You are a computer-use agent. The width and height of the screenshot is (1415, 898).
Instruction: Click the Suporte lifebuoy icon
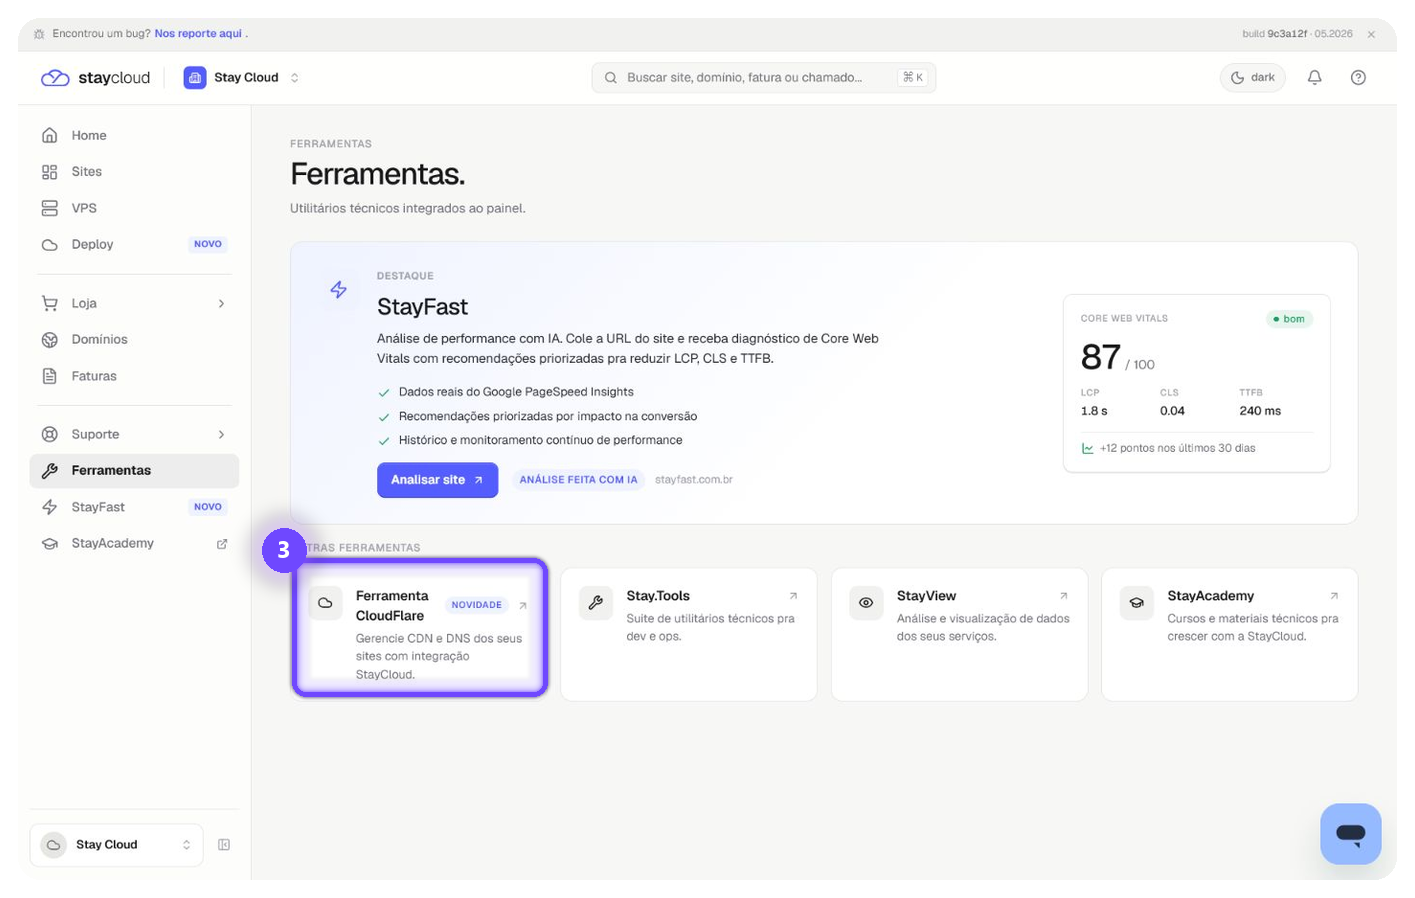(x=49, y=434)
